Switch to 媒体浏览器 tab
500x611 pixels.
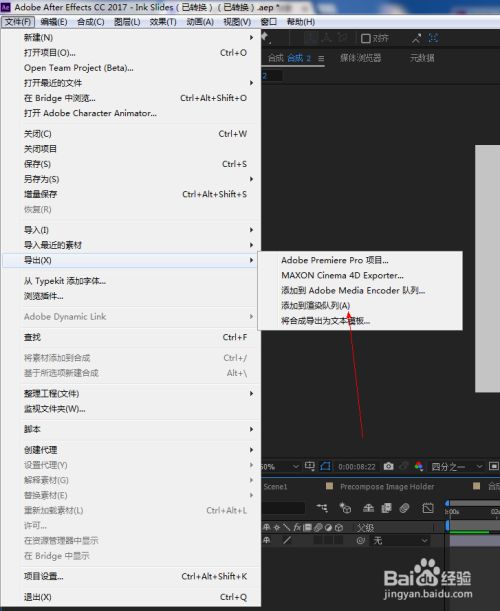[x=360, y=58]
